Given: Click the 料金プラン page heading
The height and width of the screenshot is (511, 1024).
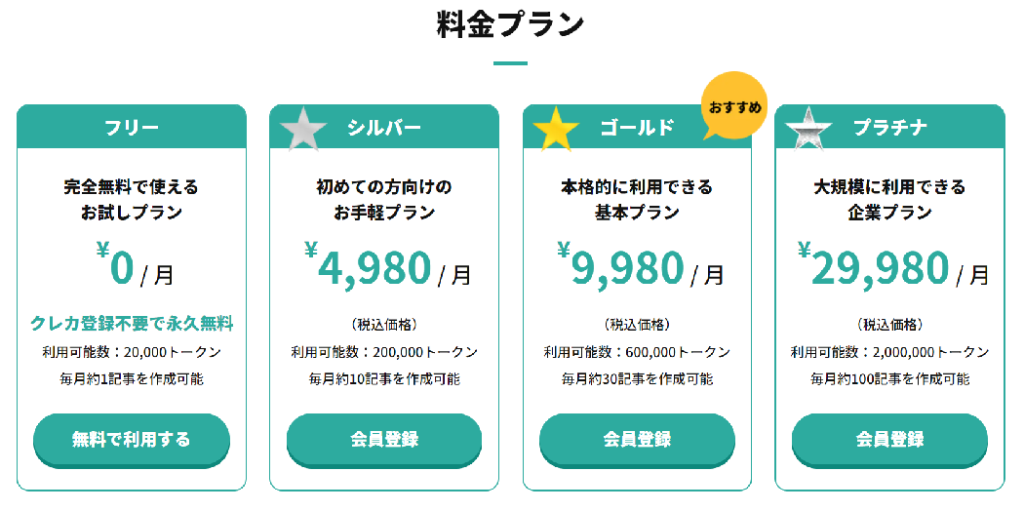Looking at the screenshot, I should 510,24.
